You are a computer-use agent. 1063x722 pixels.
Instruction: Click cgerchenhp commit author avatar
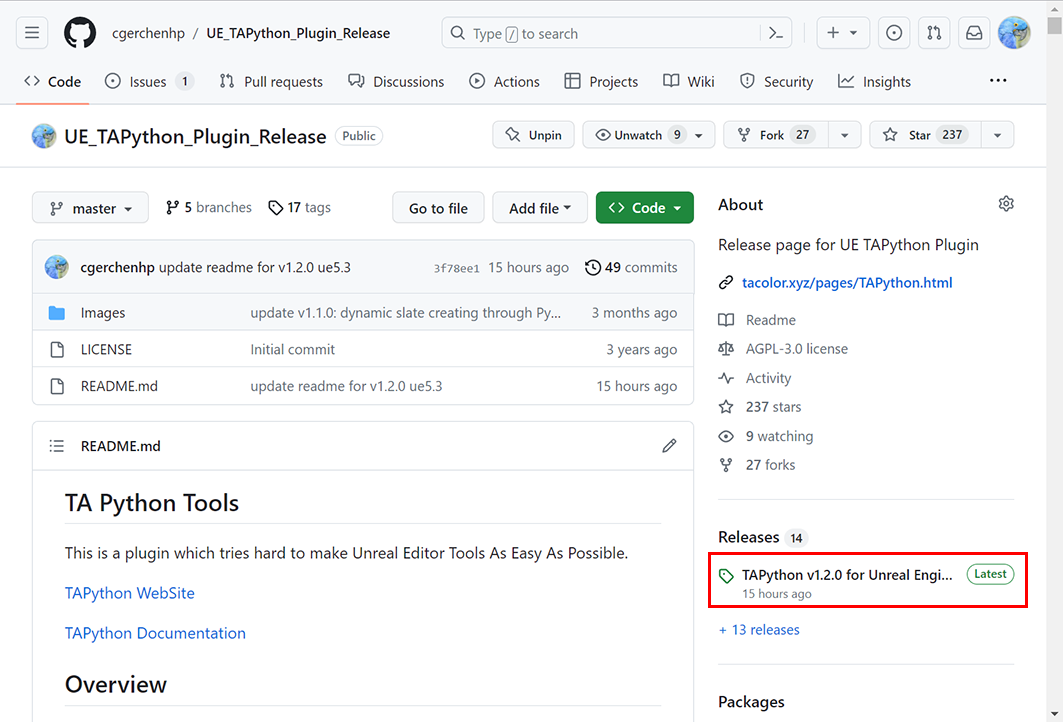pos(57,267)
